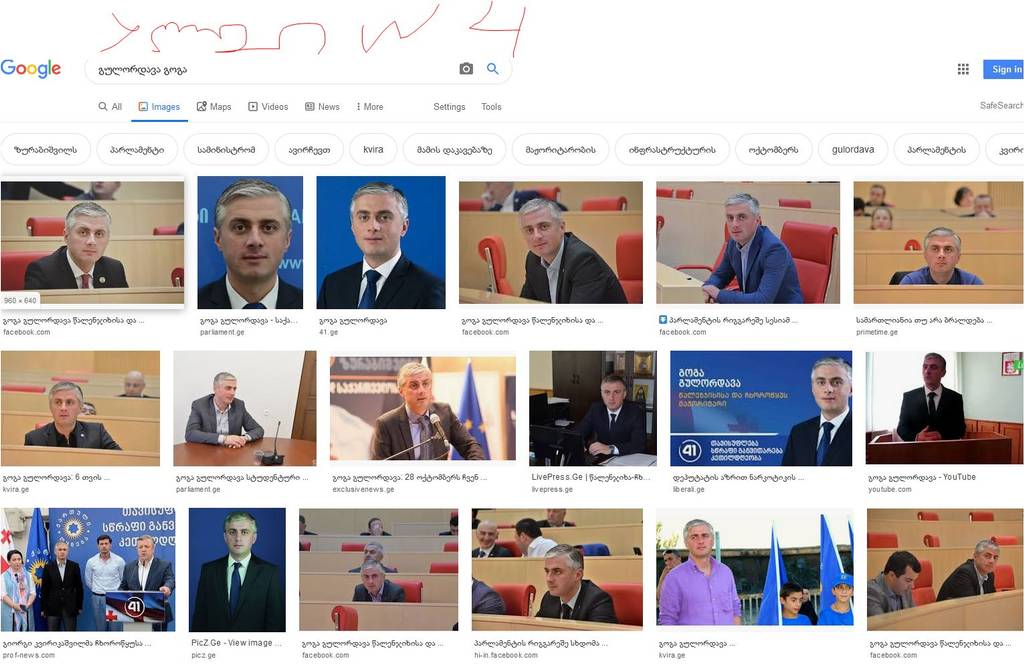Switch to the Maps tab
The width and height of the screenshot is (1024, 669).
coord(214,106)
